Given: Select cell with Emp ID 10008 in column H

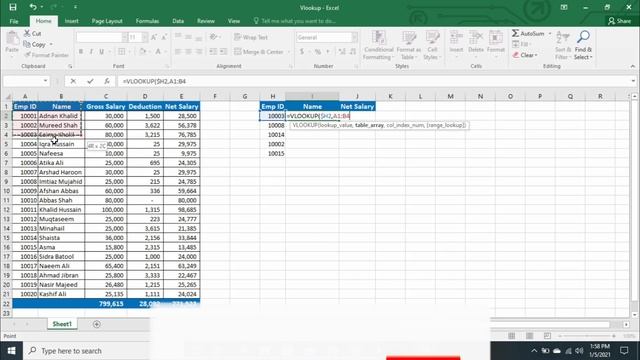Looking at the screenshot, I should pyautogui.click(x=273, y=125).
